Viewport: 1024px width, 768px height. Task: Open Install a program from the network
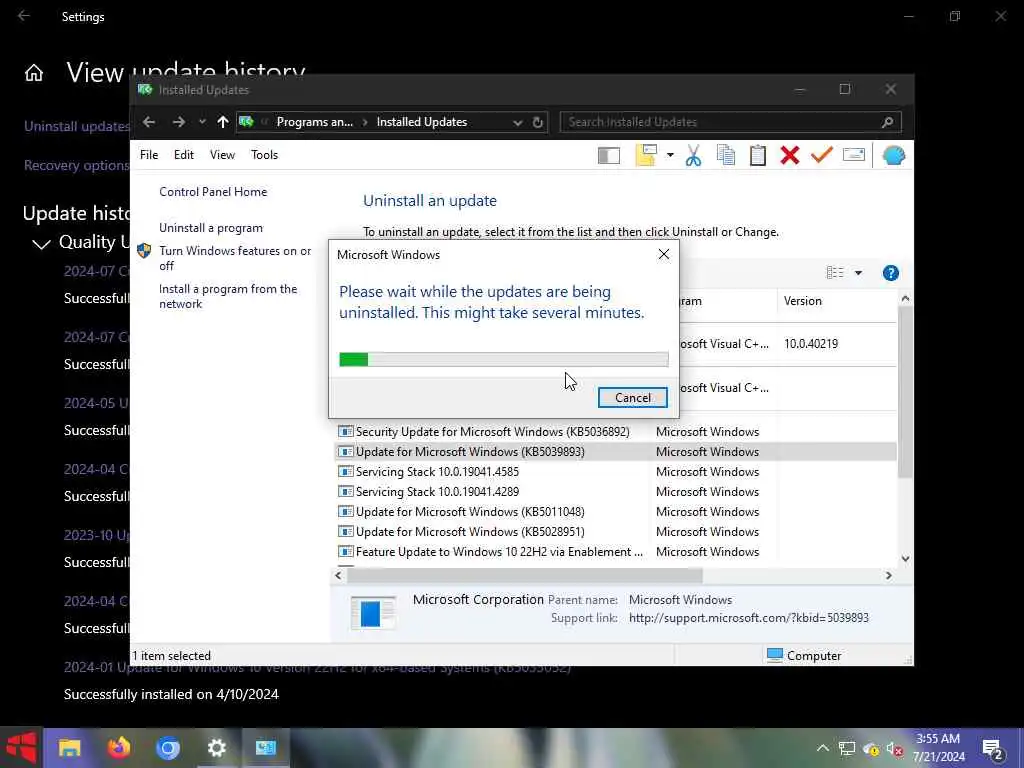click(x=228, y=296)
